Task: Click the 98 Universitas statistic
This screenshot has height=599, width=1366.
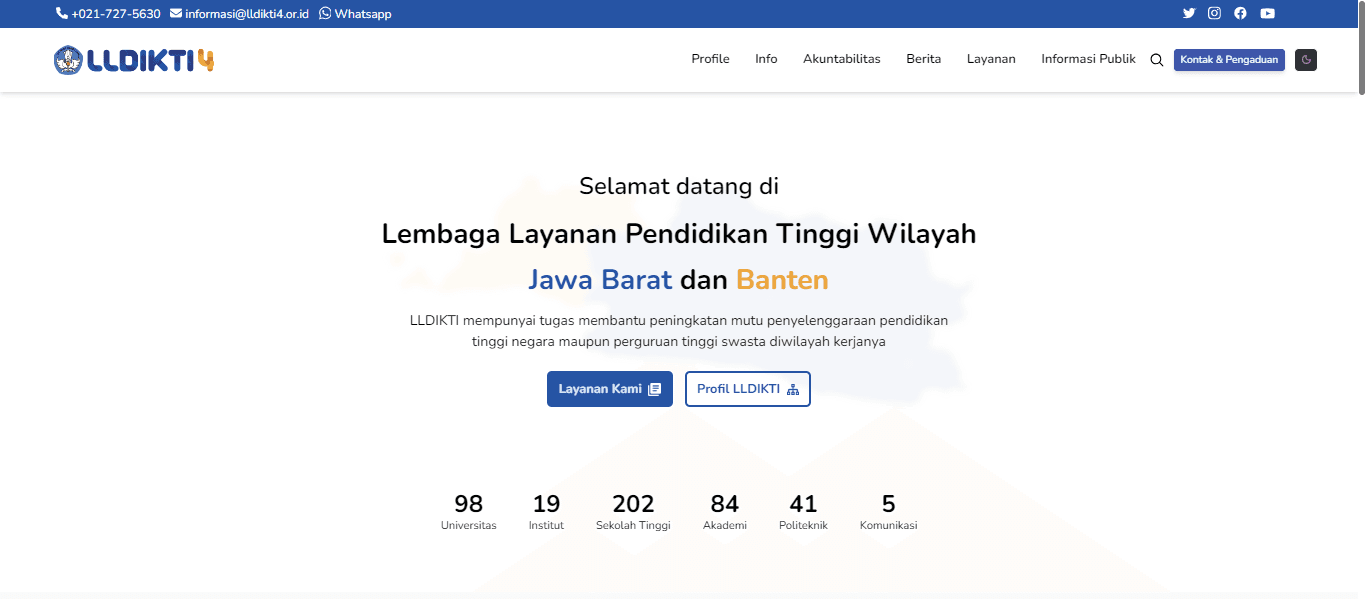Action: click(x=468, y=511)
